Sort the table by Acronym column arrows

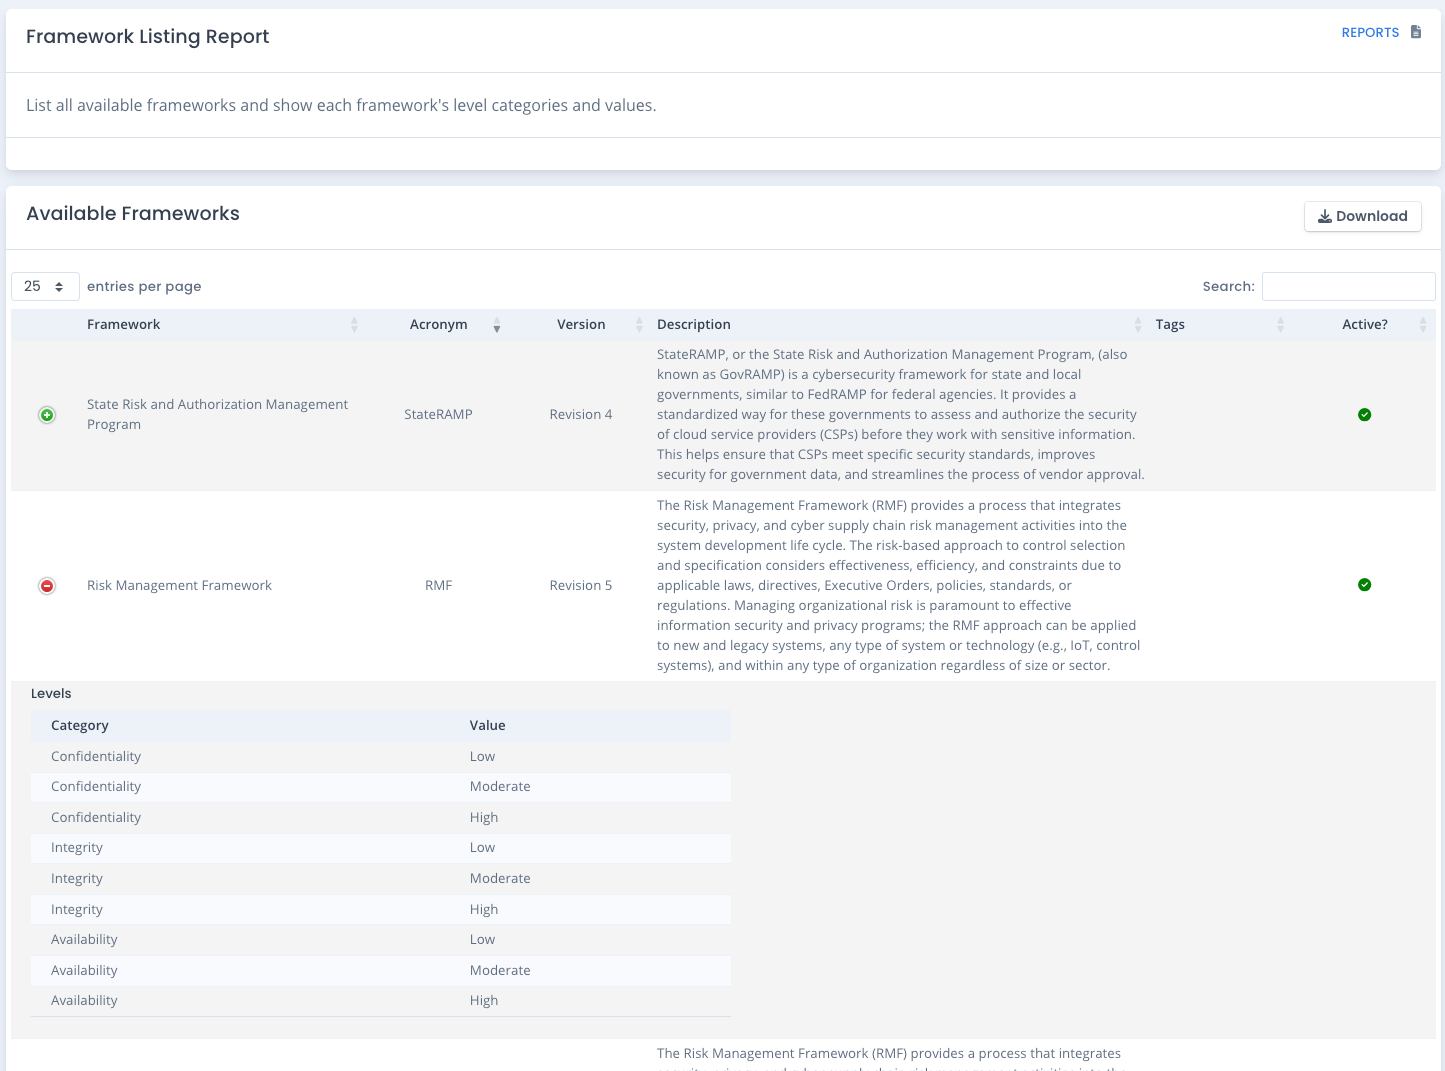[x=497, y=324]
